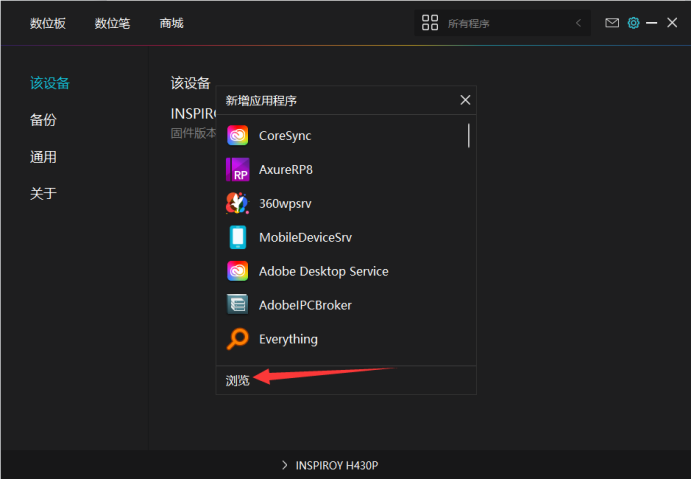Viewport: 692px width, 479px height.
Task: Click the INSPIROY H430P device name
Action: [337, 465]
